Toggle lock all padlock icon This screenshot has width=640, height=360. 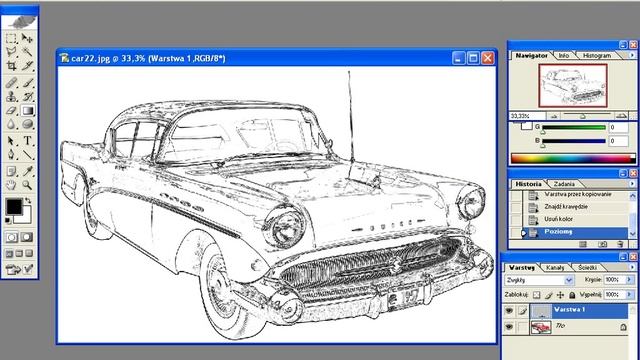572,295
